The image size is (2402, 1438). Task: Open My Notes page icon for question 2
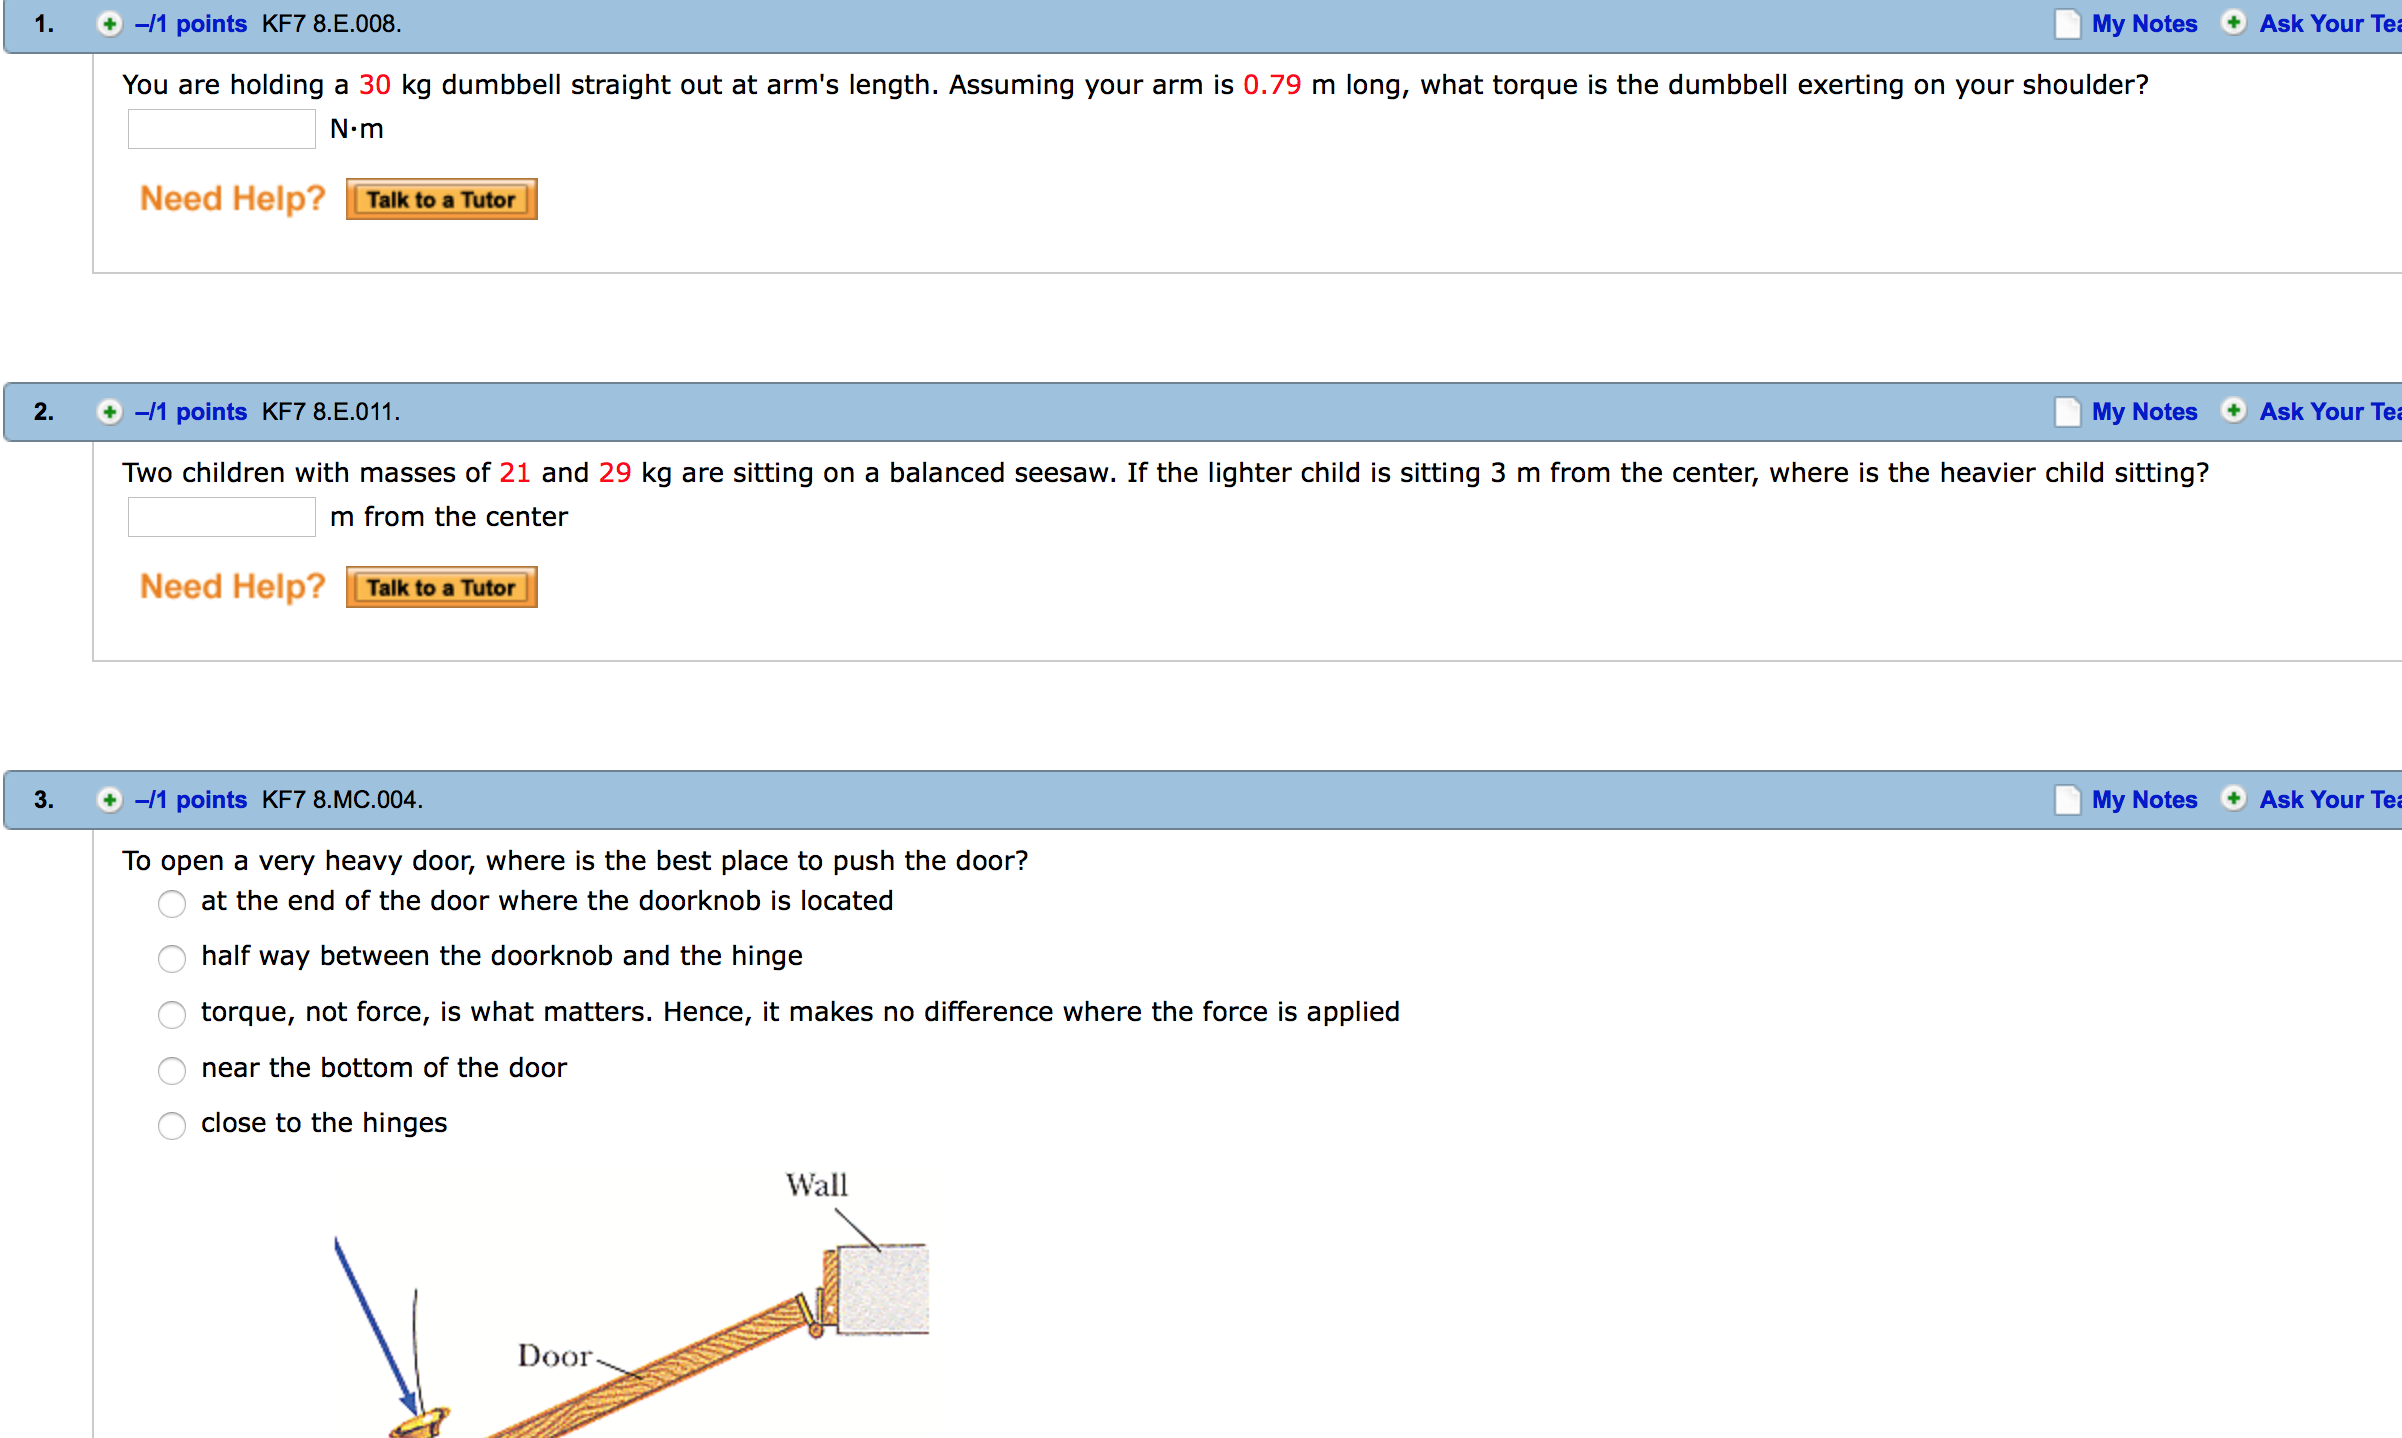coord(2067,412)
